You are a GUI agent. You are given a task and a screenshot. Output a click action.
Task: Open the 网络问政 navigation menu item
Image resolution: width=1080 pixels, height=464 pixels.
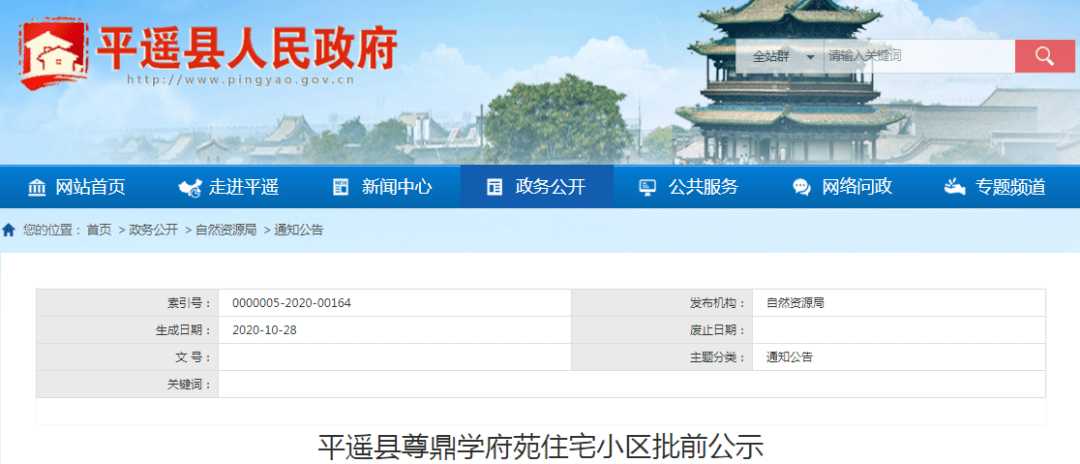pyautogui.click(x=857, y=187)
